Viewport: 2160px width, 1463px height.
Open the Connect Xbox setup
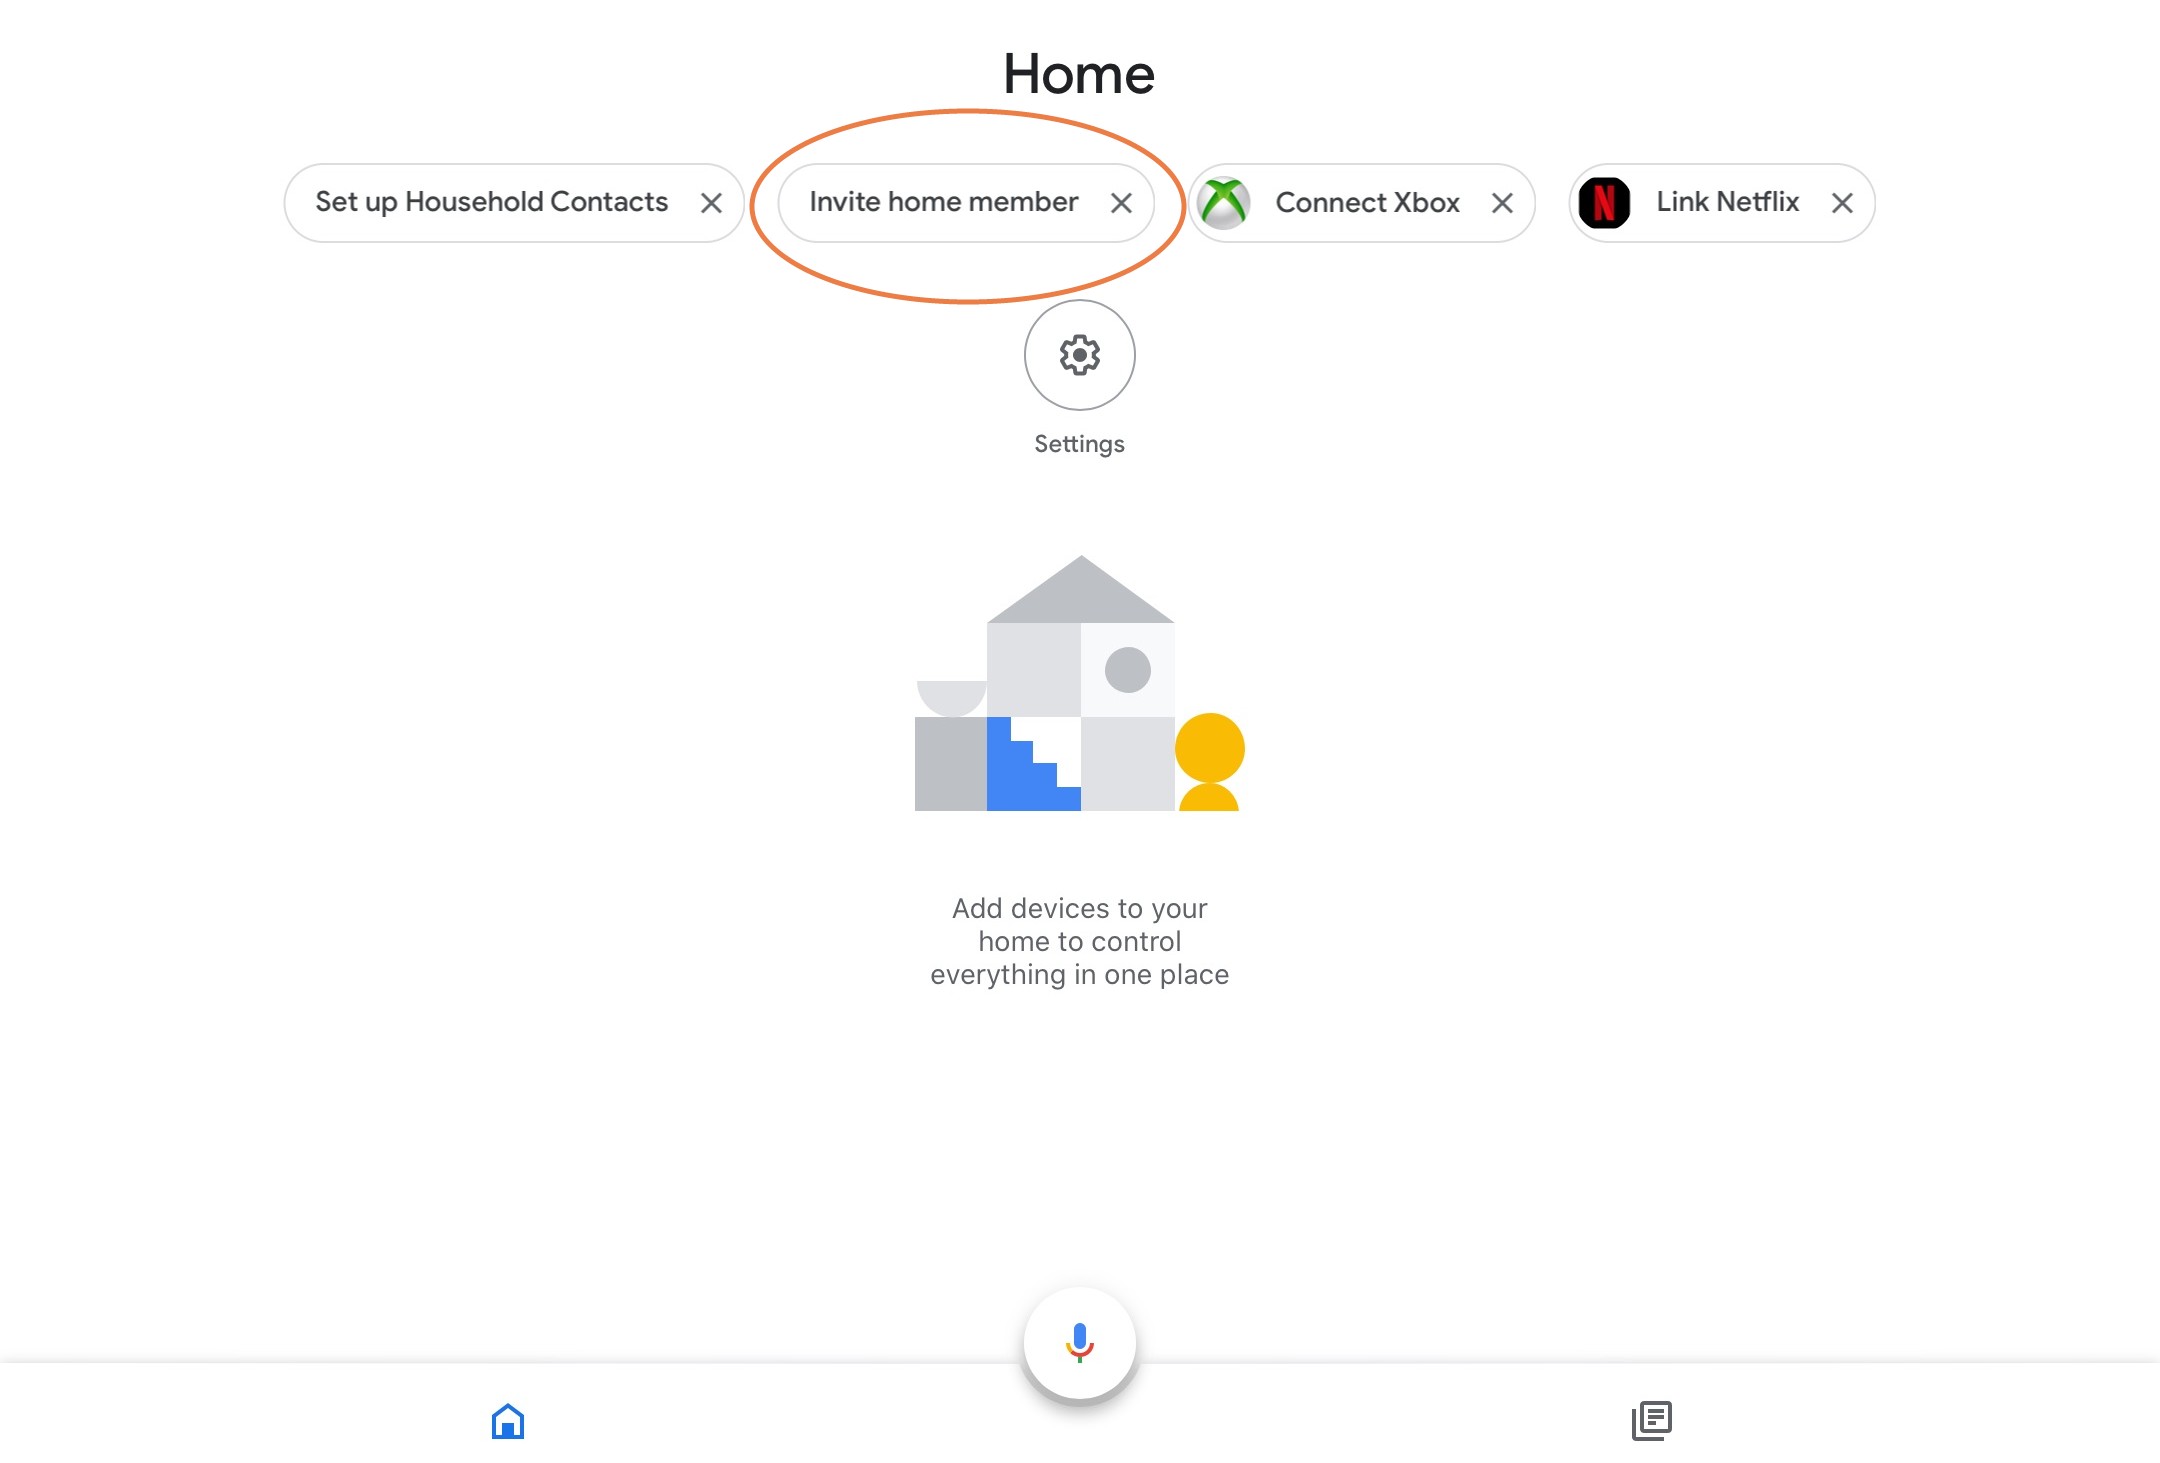click(1365, 201)
